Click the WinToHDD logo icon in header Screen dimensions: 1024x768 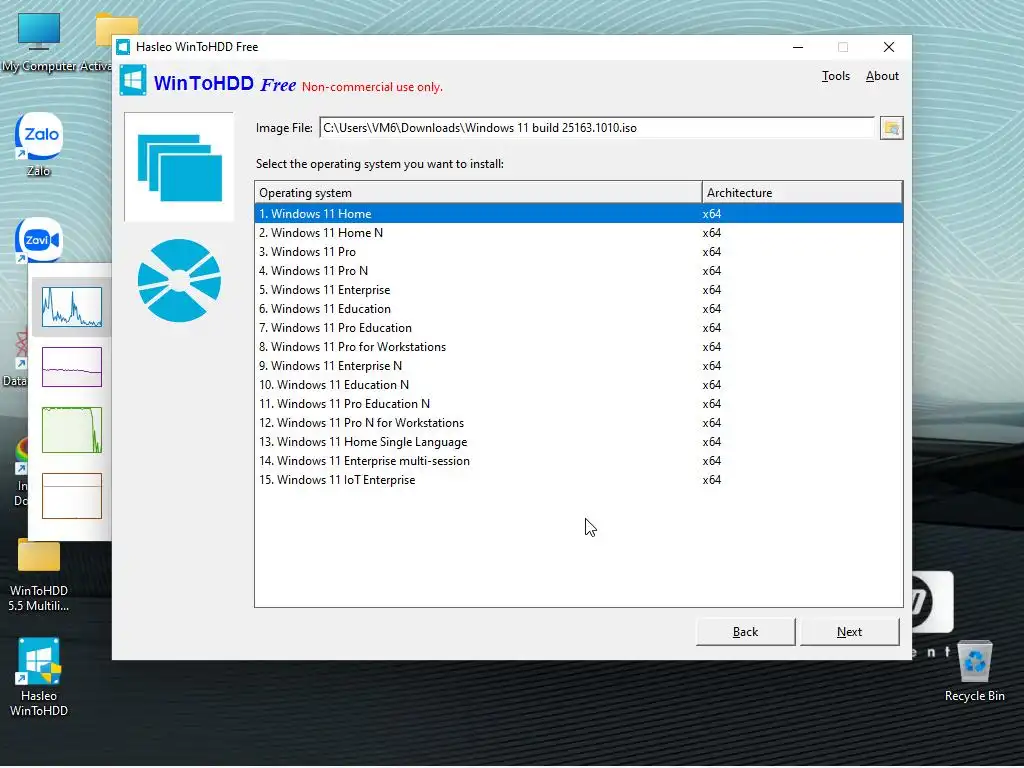(x=133, y=80)
